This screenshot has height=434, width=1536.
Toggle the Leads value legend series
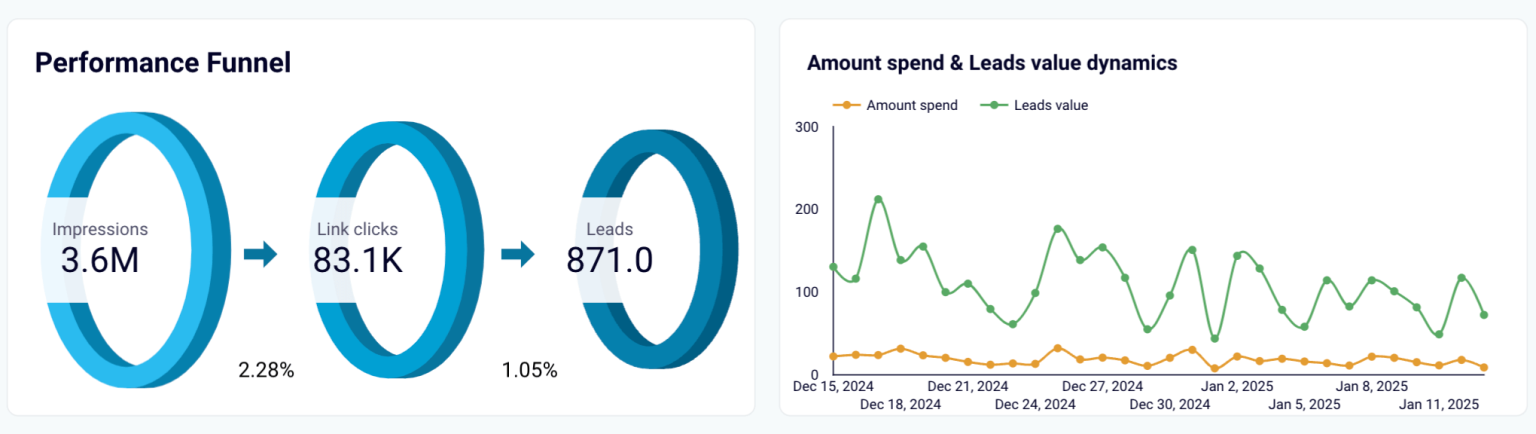pyautogui.click(x=1038, y=105)
